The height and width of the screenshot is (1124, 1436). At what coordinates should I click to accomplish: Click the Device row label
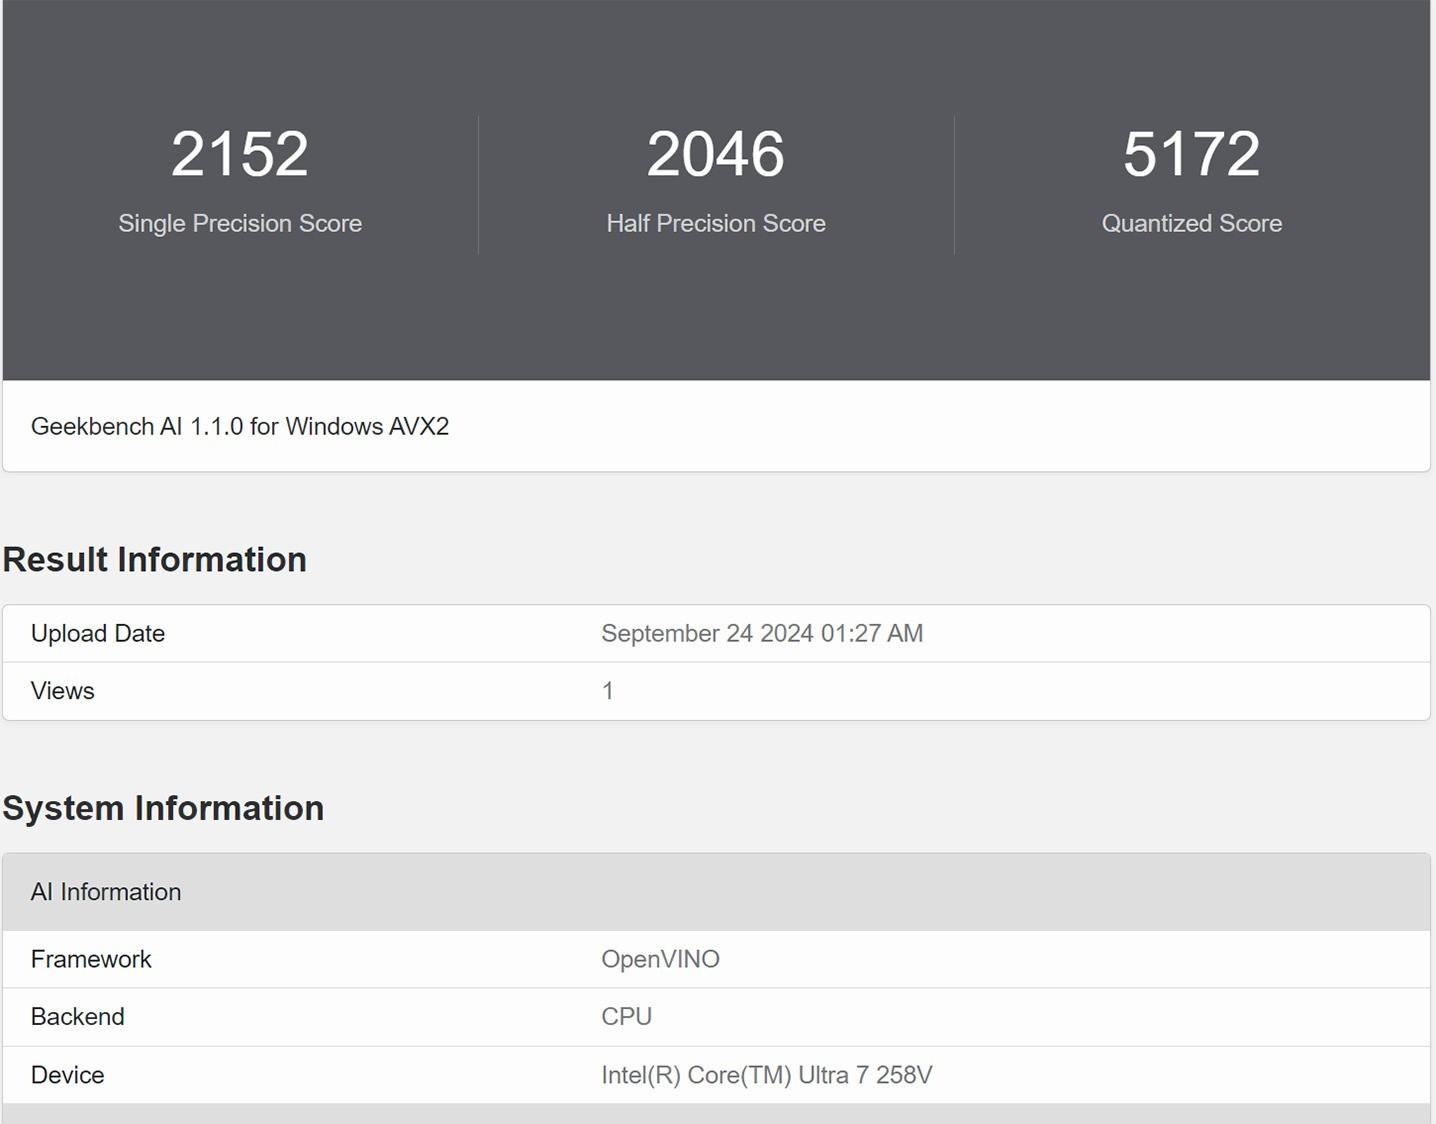click(x=68, y=1075)
